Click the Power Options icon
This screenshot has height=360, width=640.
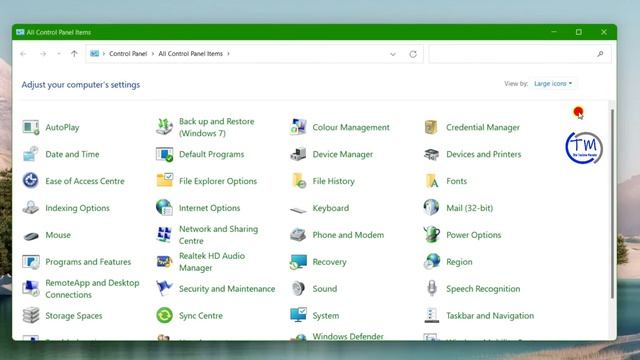pos(431,235)
